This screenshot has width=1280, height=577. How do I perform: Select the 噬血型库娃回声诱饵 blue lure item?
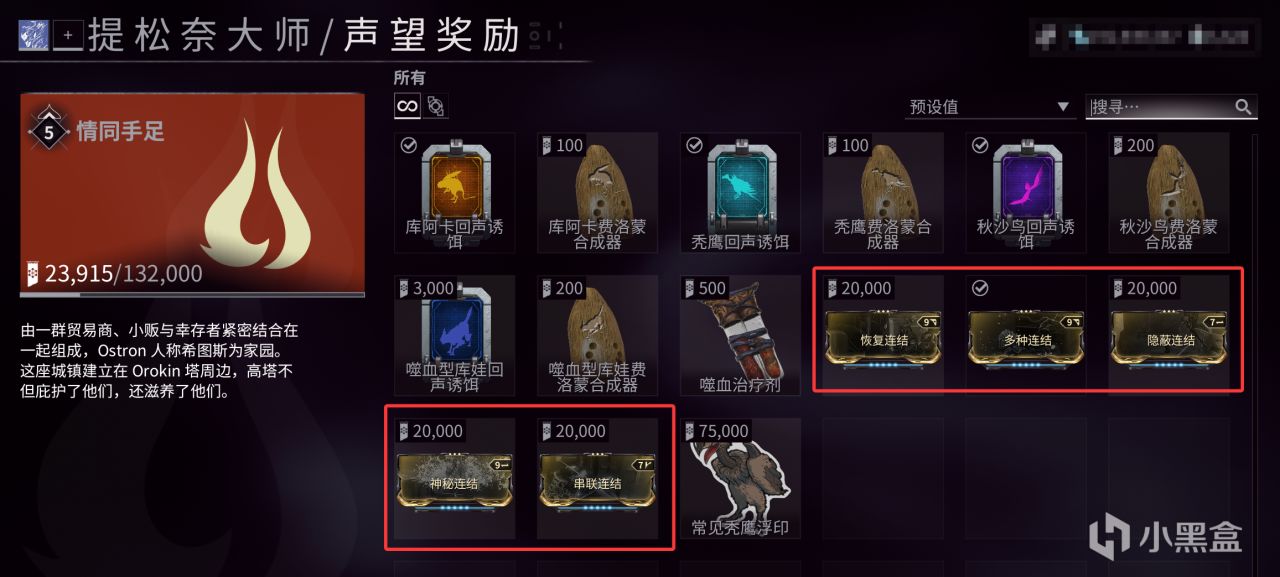click(455, 335)
